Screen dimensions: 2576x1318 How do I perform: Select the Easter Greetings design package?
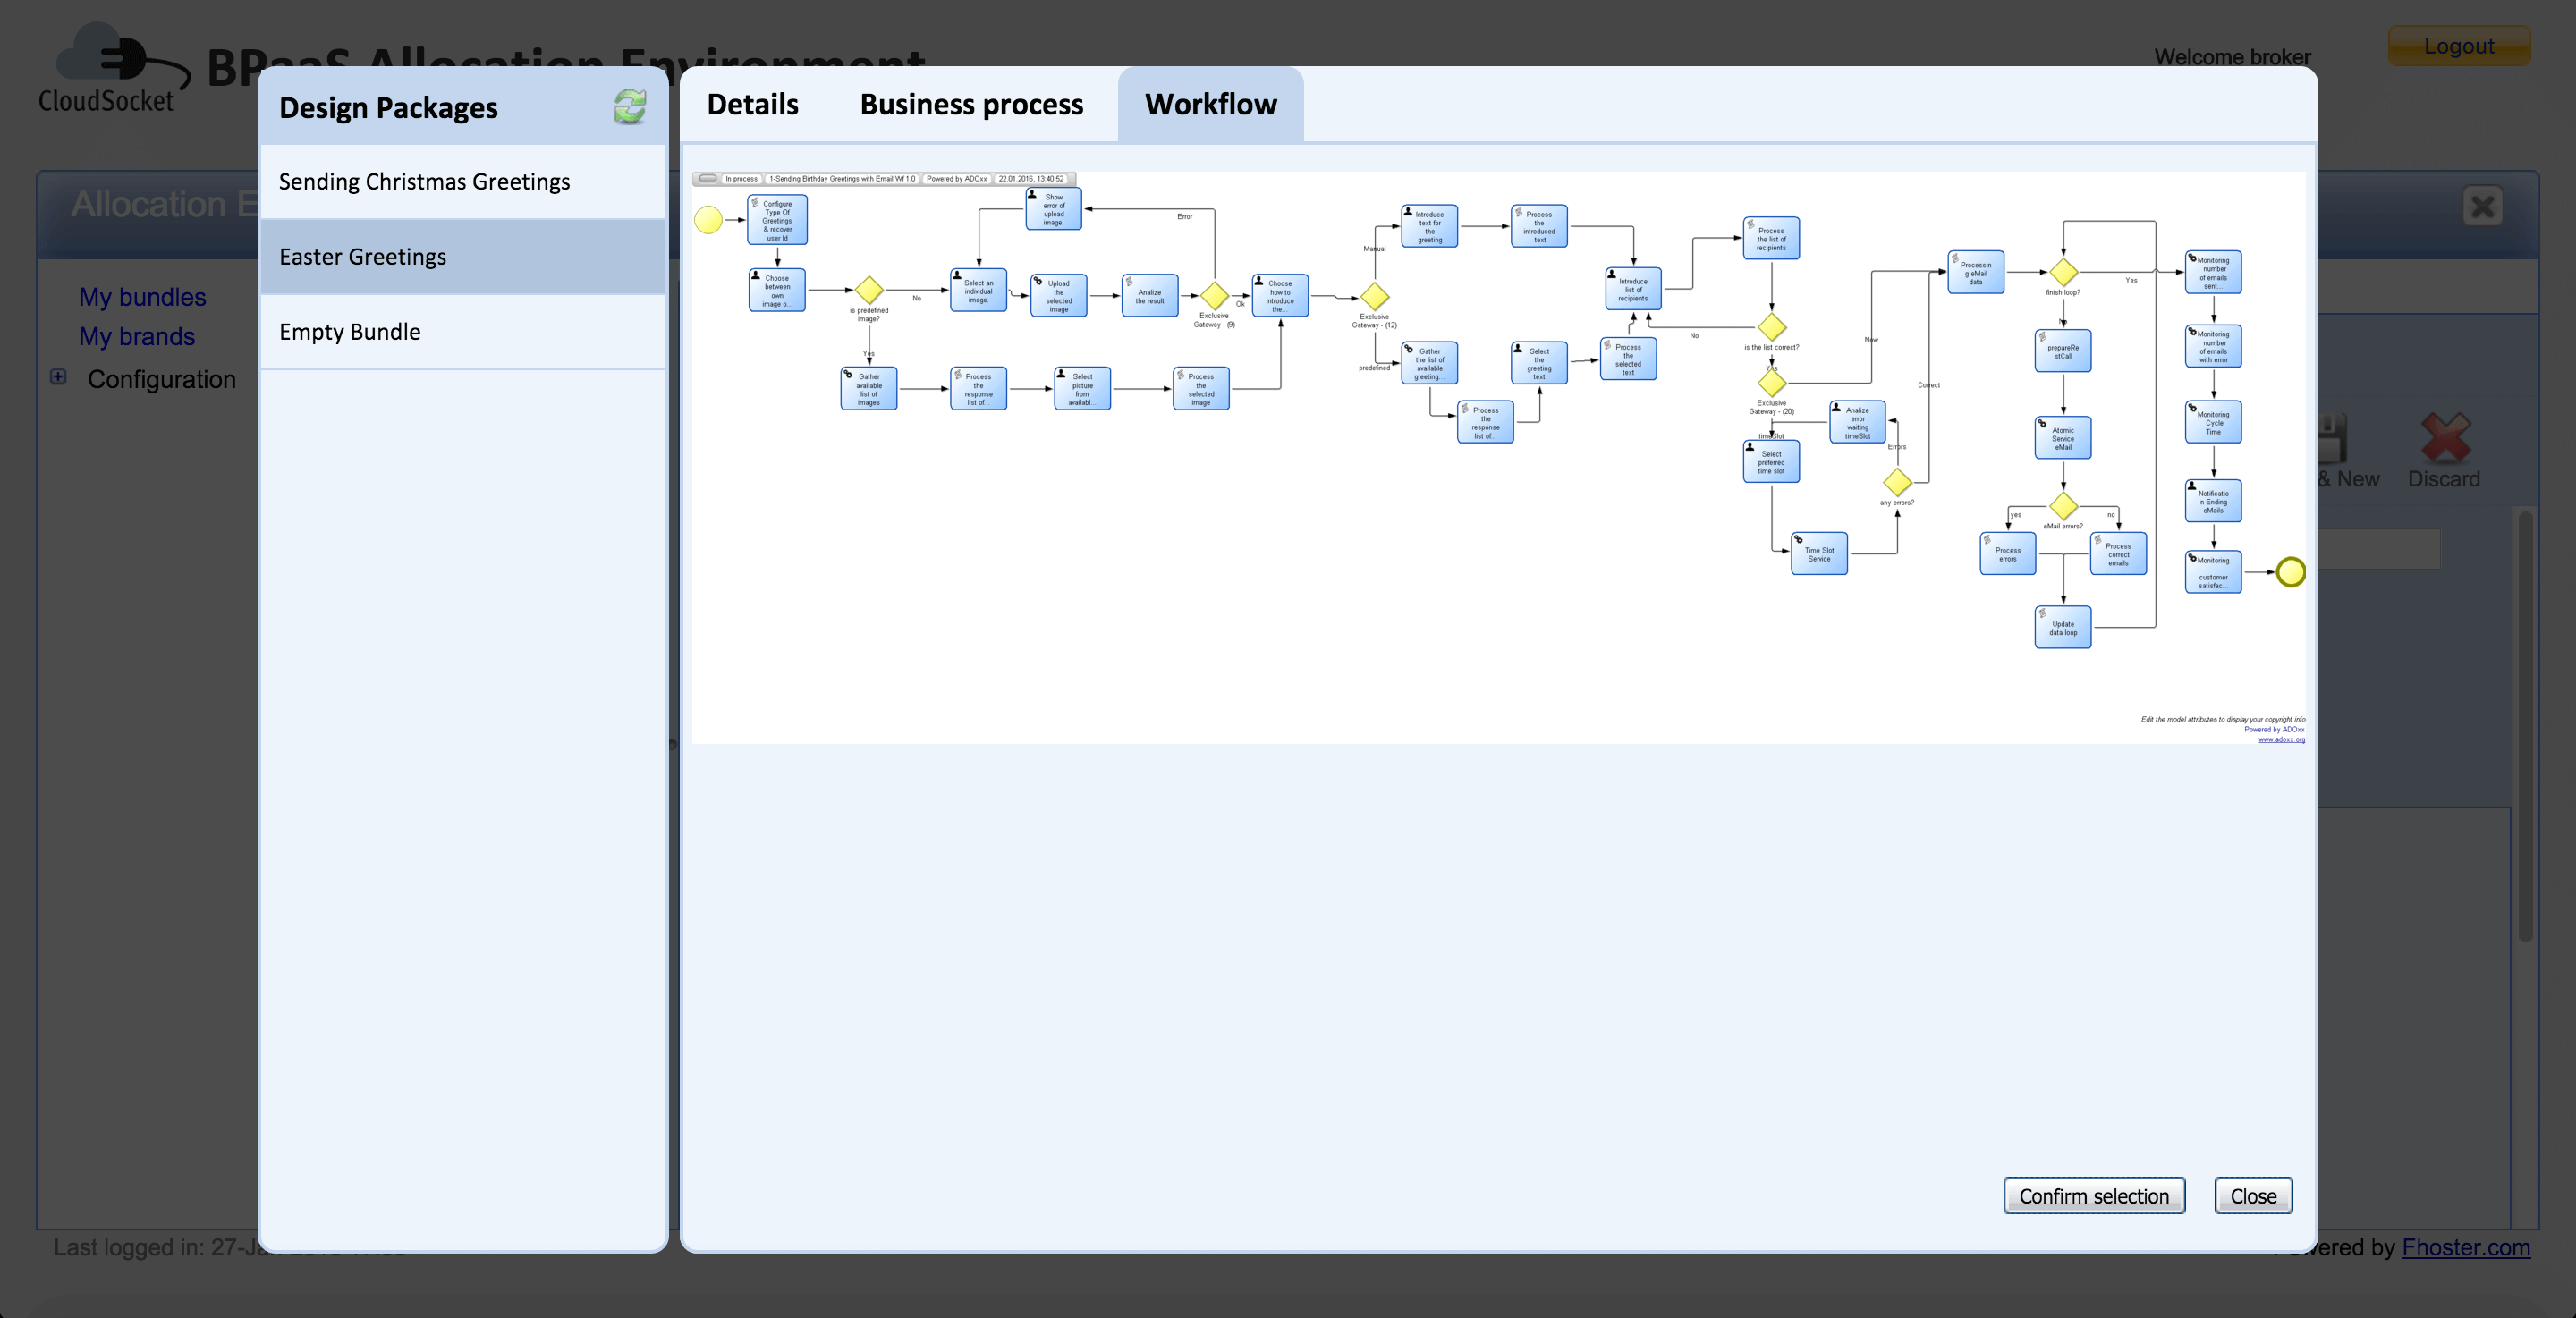click(362, 256)
